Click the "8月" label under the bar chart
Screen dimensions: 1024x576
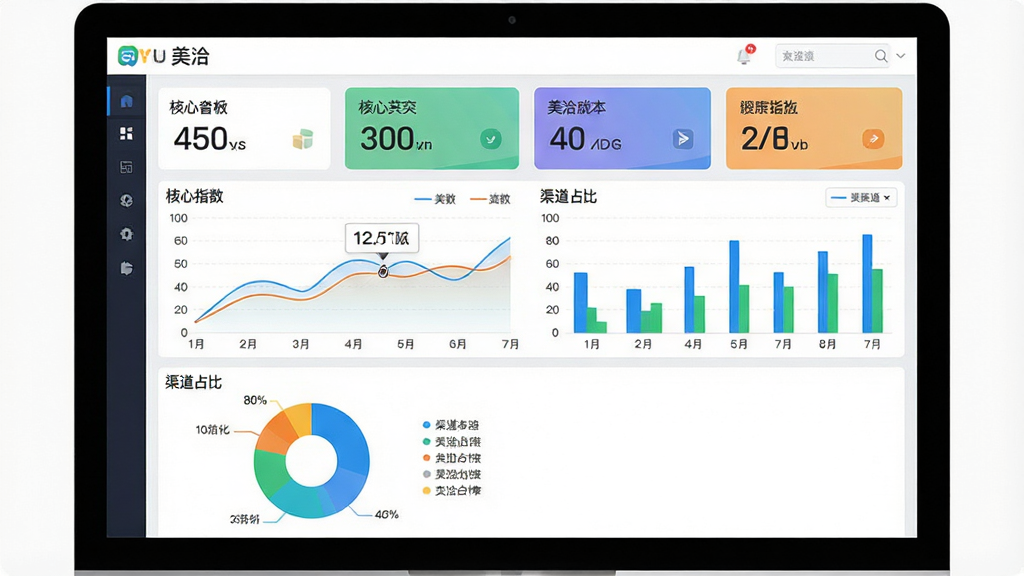827,344
